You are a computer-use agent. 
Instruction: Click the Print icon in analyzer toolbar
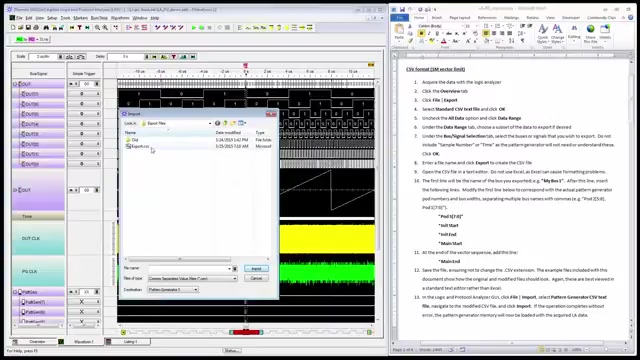tap(36, 27)
